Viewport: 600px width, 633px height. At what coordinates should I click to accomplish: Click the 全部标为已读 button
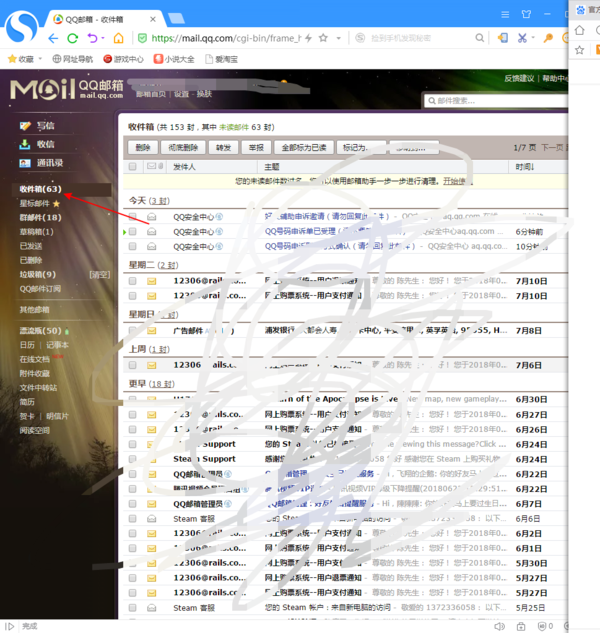(x=304, y=147)
